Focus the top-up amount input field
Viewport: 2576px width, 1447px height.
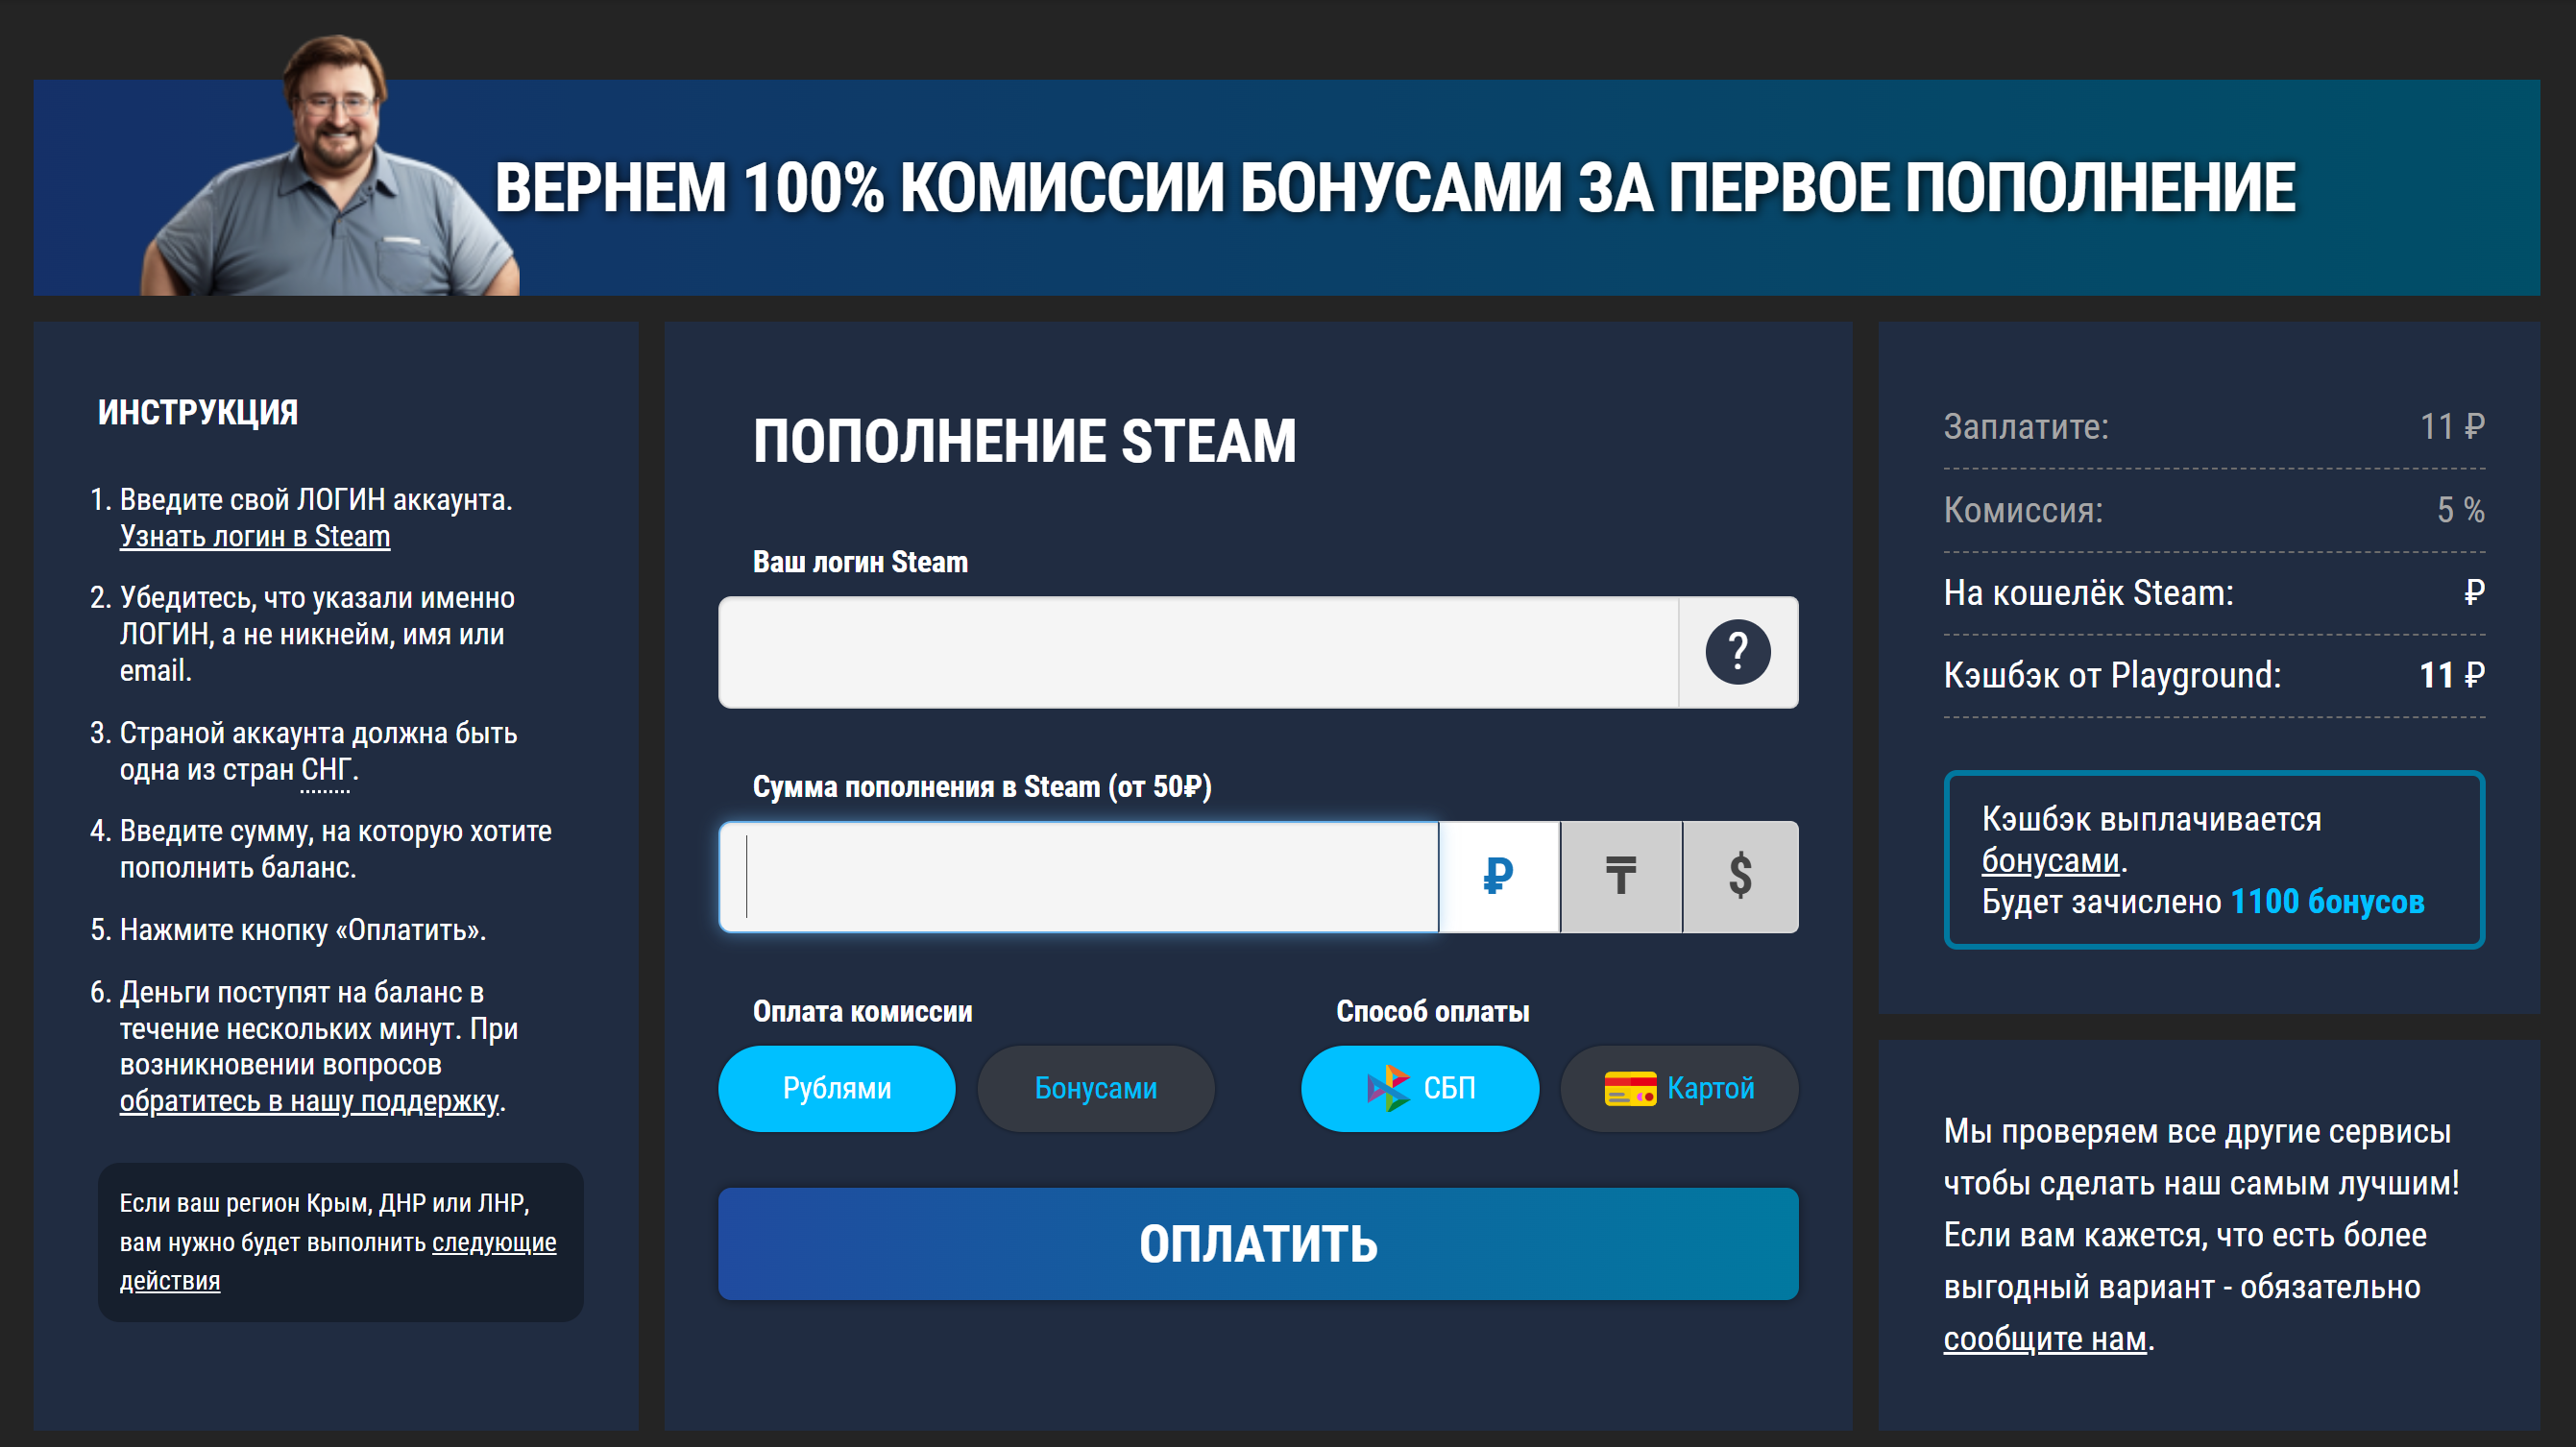pyautogui.click(x=1080, y=876)
